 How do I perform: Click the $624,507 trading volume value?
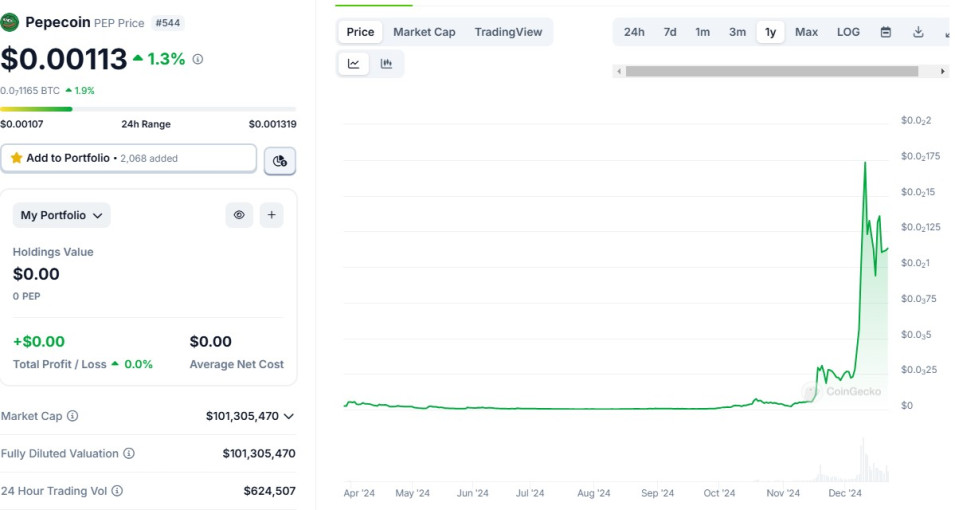tap(269, 491)
